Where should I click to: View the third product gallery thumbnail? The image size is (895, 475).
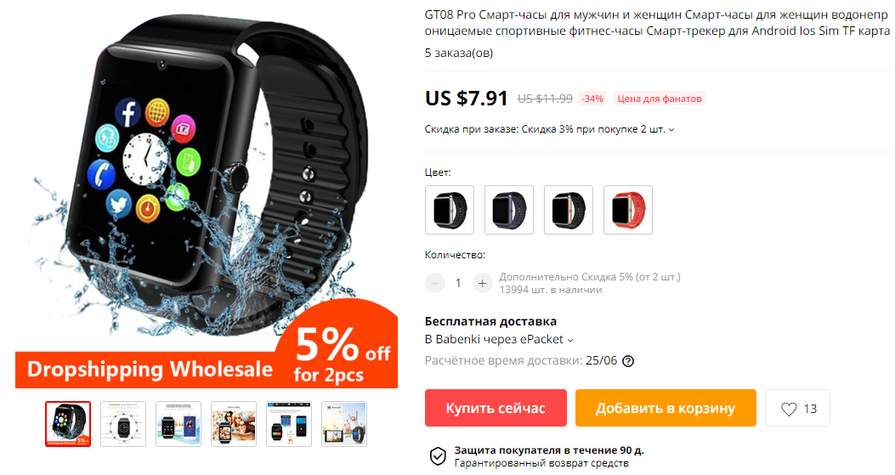click(178, 424)
